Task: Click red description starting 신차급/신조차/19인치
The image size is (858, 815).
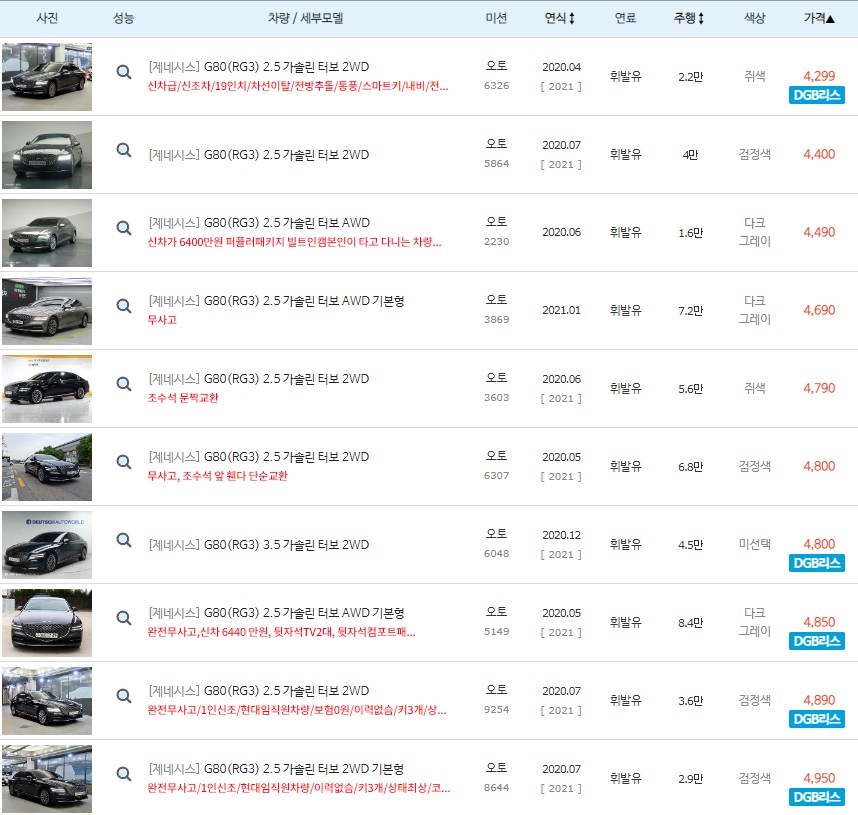Action: (298, 86)
